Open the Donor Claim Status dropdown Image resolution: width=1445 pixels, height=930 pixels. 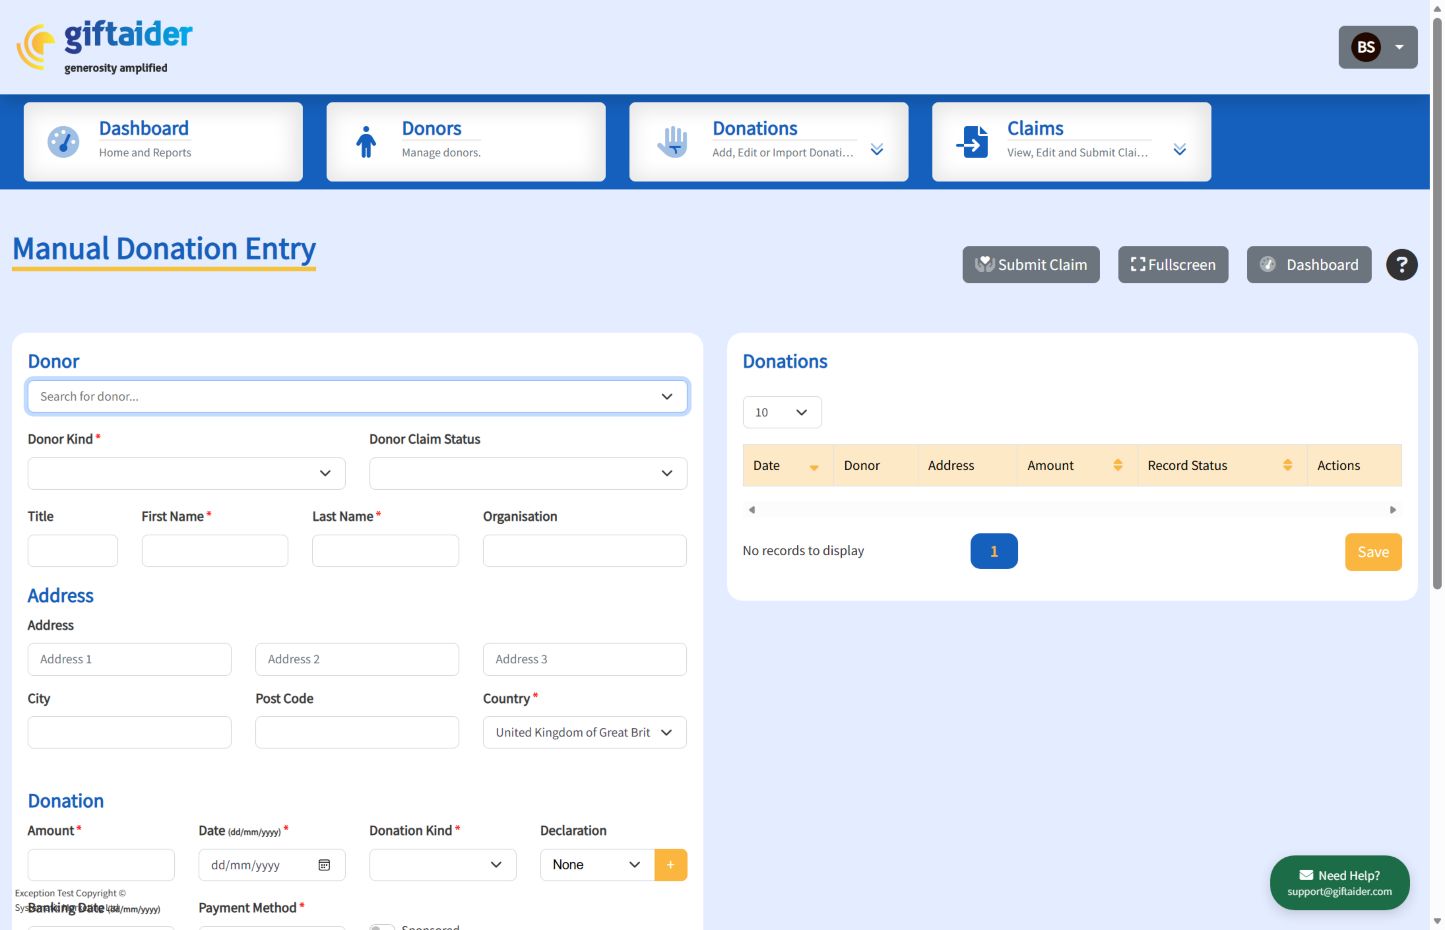[x=528, y=473]
